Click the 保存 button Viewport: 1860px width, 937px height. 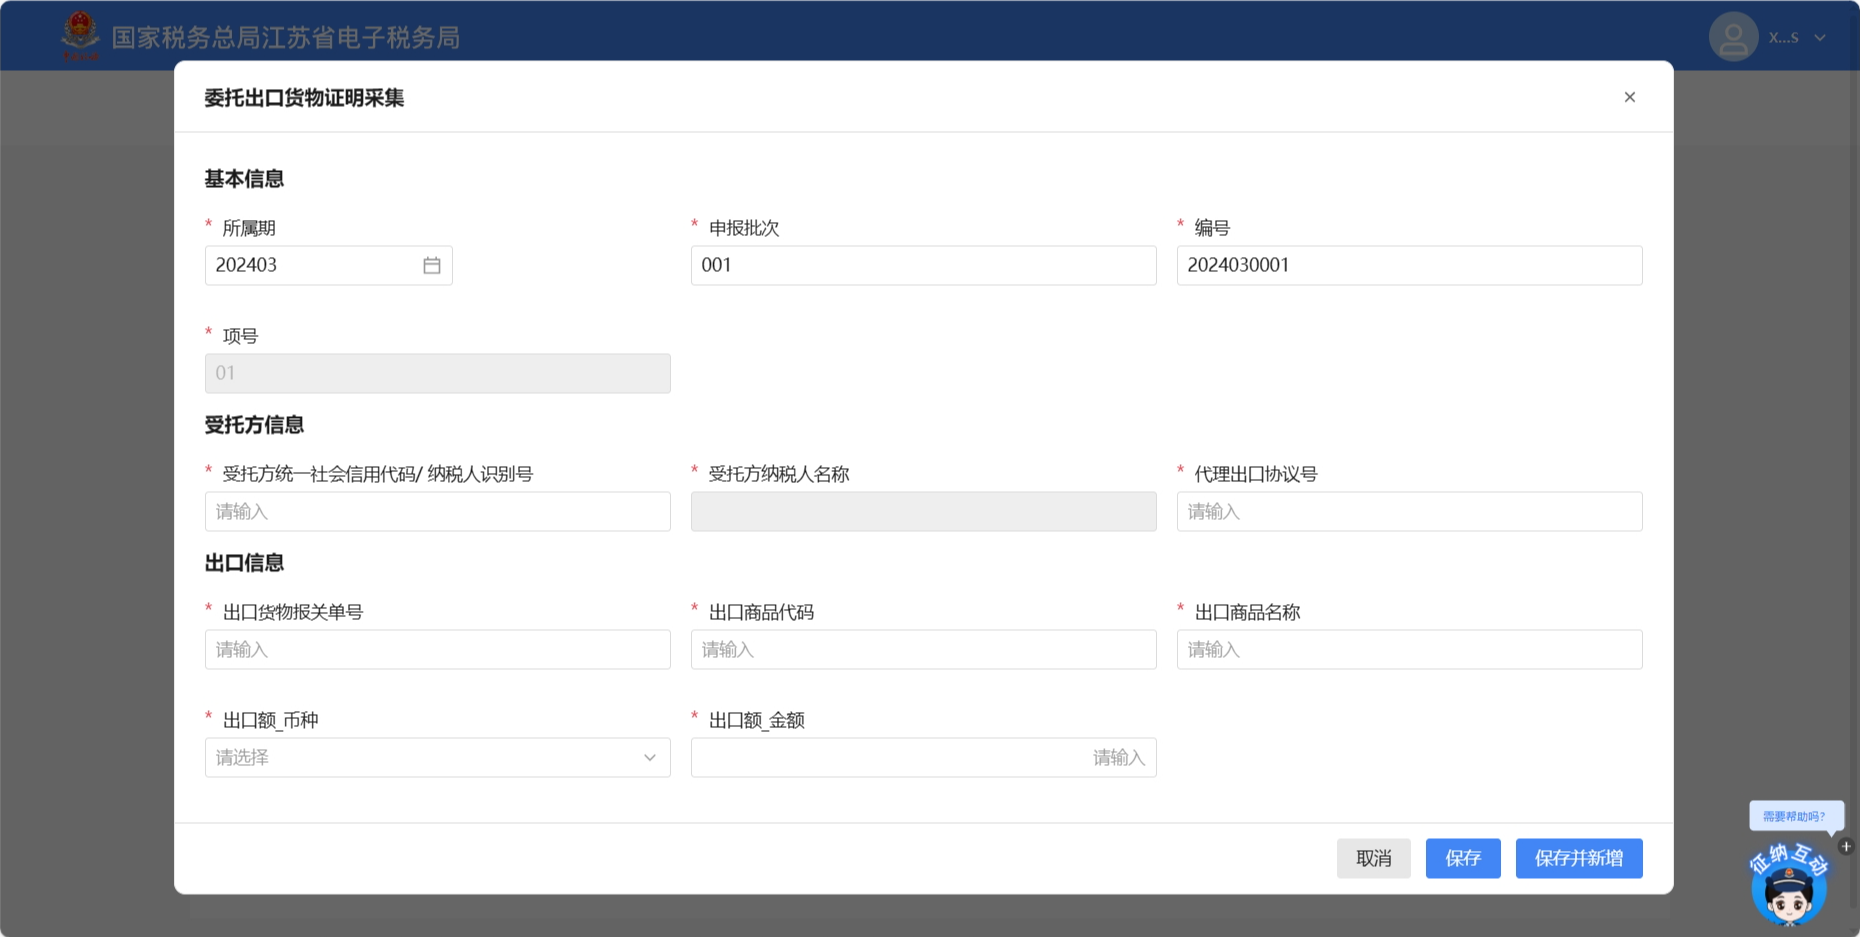pyautogui.click(x=1462, y=858)
